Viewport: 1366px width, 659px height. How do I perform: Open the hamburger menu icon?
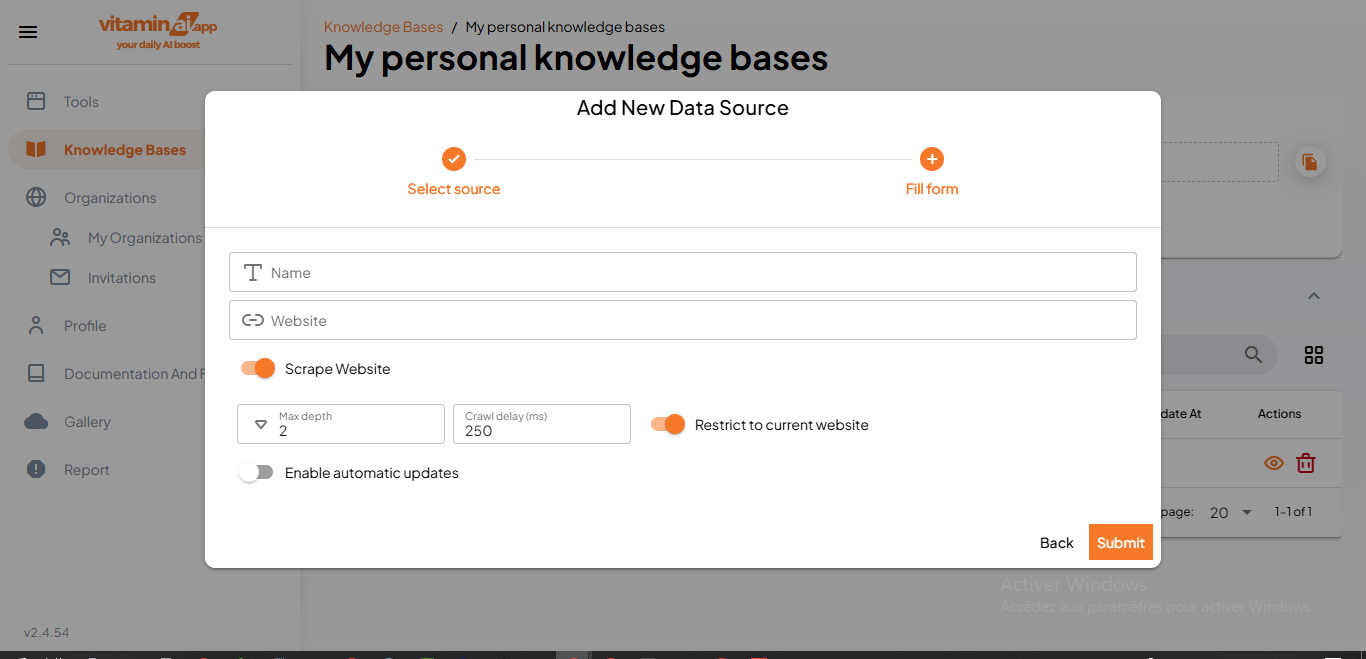[28, 32]
